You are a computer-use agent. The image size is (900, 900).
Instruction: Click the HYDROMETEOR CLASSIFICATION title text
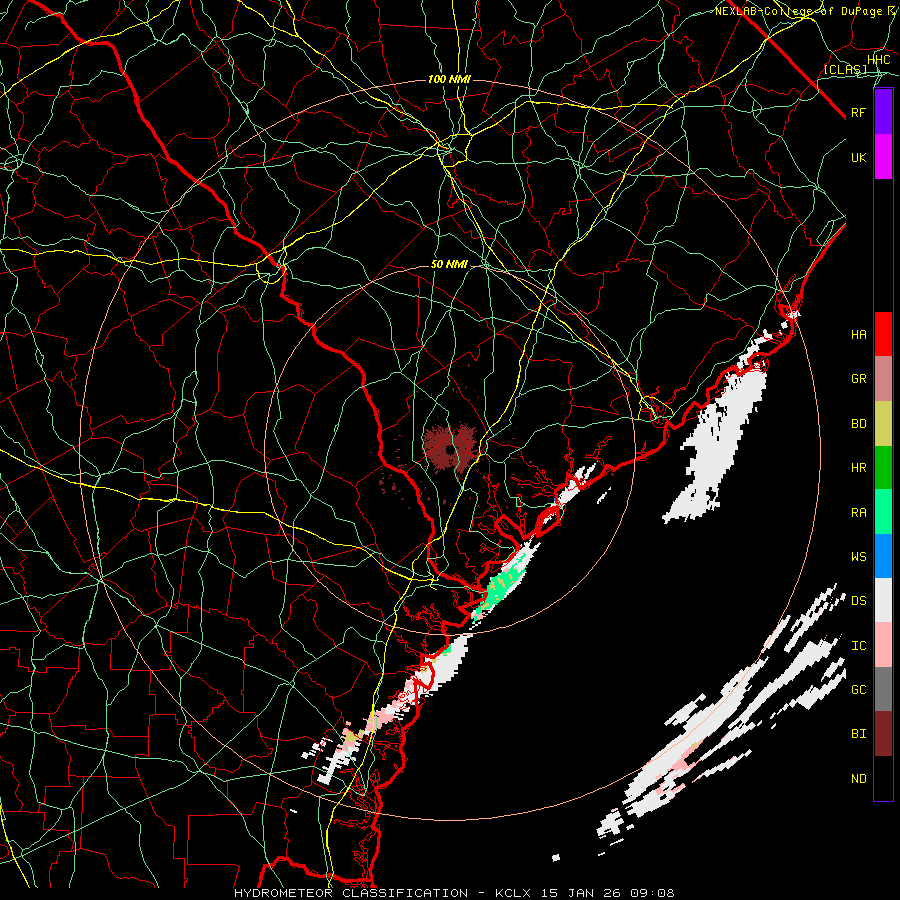(x=351, y=893)
